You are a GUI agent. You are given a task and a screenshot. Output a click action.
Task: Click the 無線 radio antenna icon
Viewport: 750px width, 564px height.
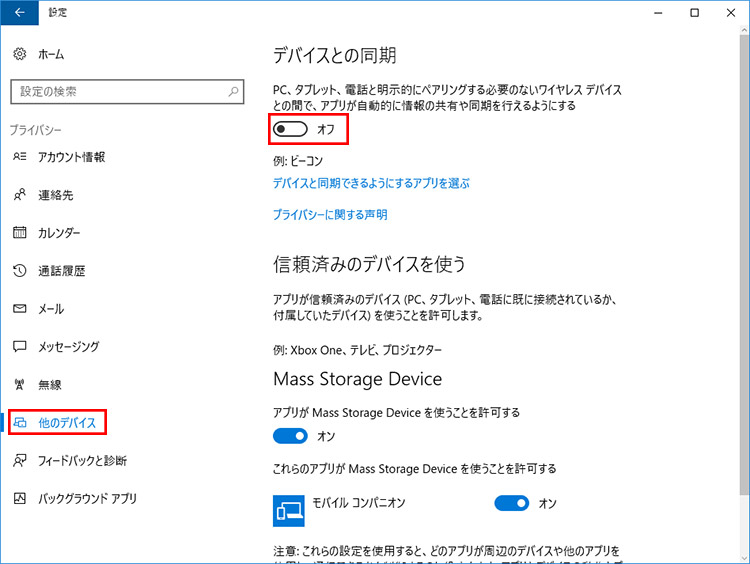tap(20, 384)
